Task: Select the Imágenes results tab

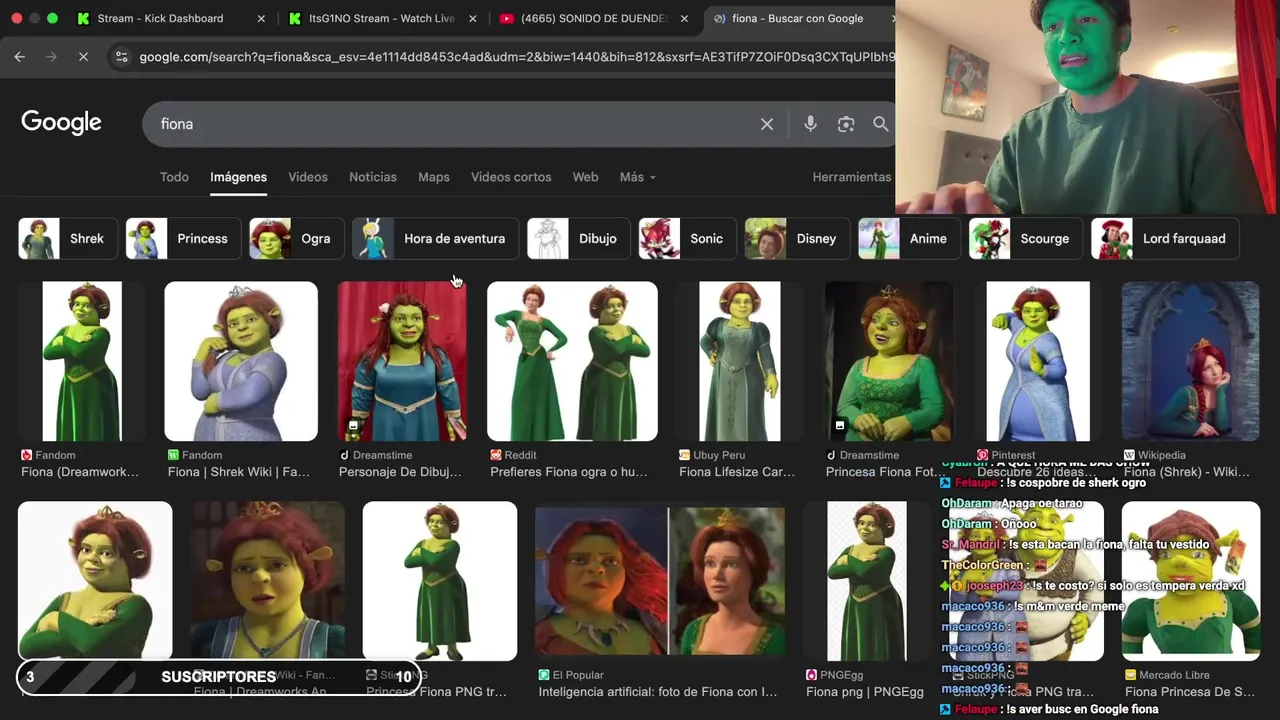Action: pos(238,177)
